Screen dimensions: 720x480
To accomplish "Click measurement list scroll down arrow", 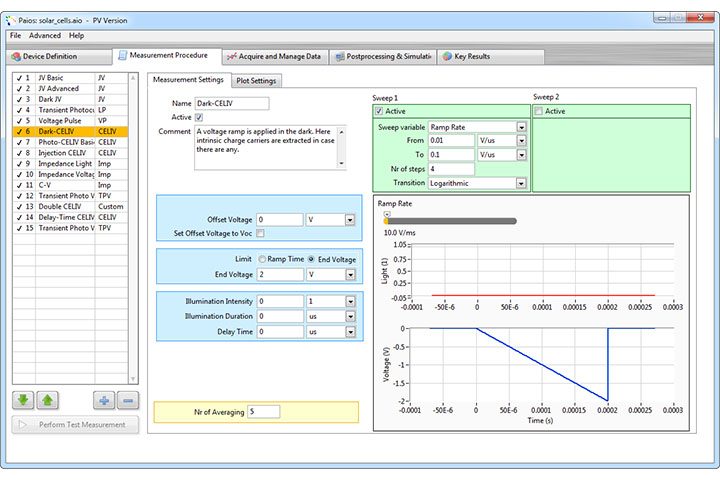I will click(133, 379).
